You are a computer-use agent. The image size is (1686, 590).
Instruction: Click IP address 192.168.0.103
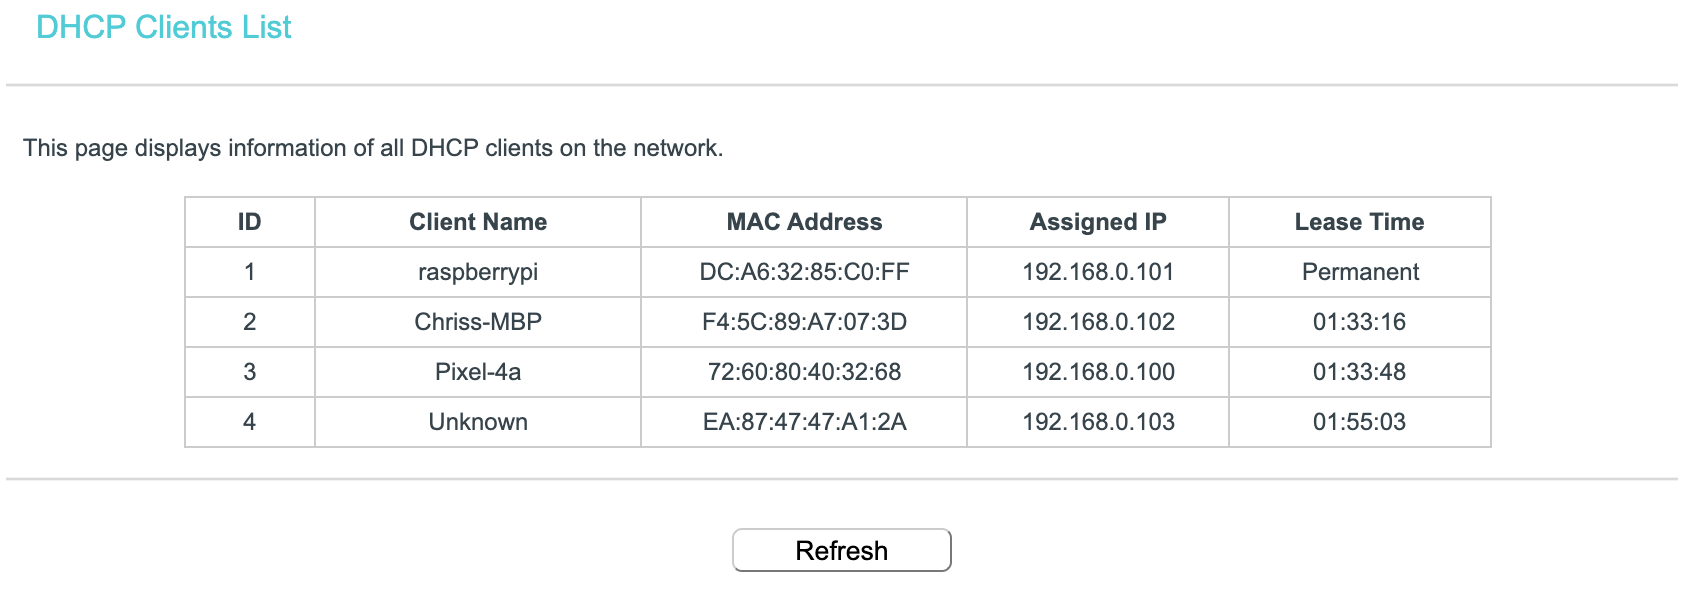click(x=1098, y=421)
